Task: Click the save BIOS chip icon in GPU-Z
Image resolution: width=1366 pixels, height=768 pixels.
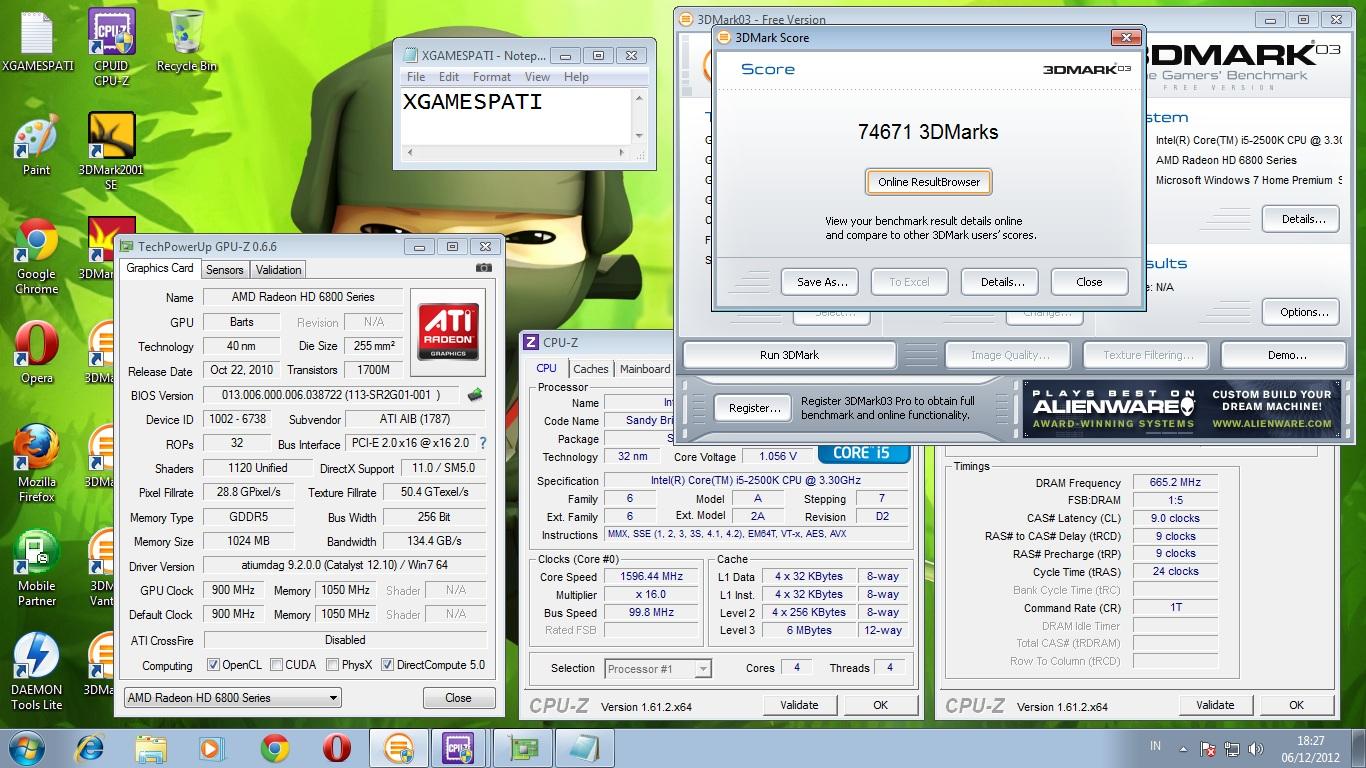Action: [x=475, y=395]
